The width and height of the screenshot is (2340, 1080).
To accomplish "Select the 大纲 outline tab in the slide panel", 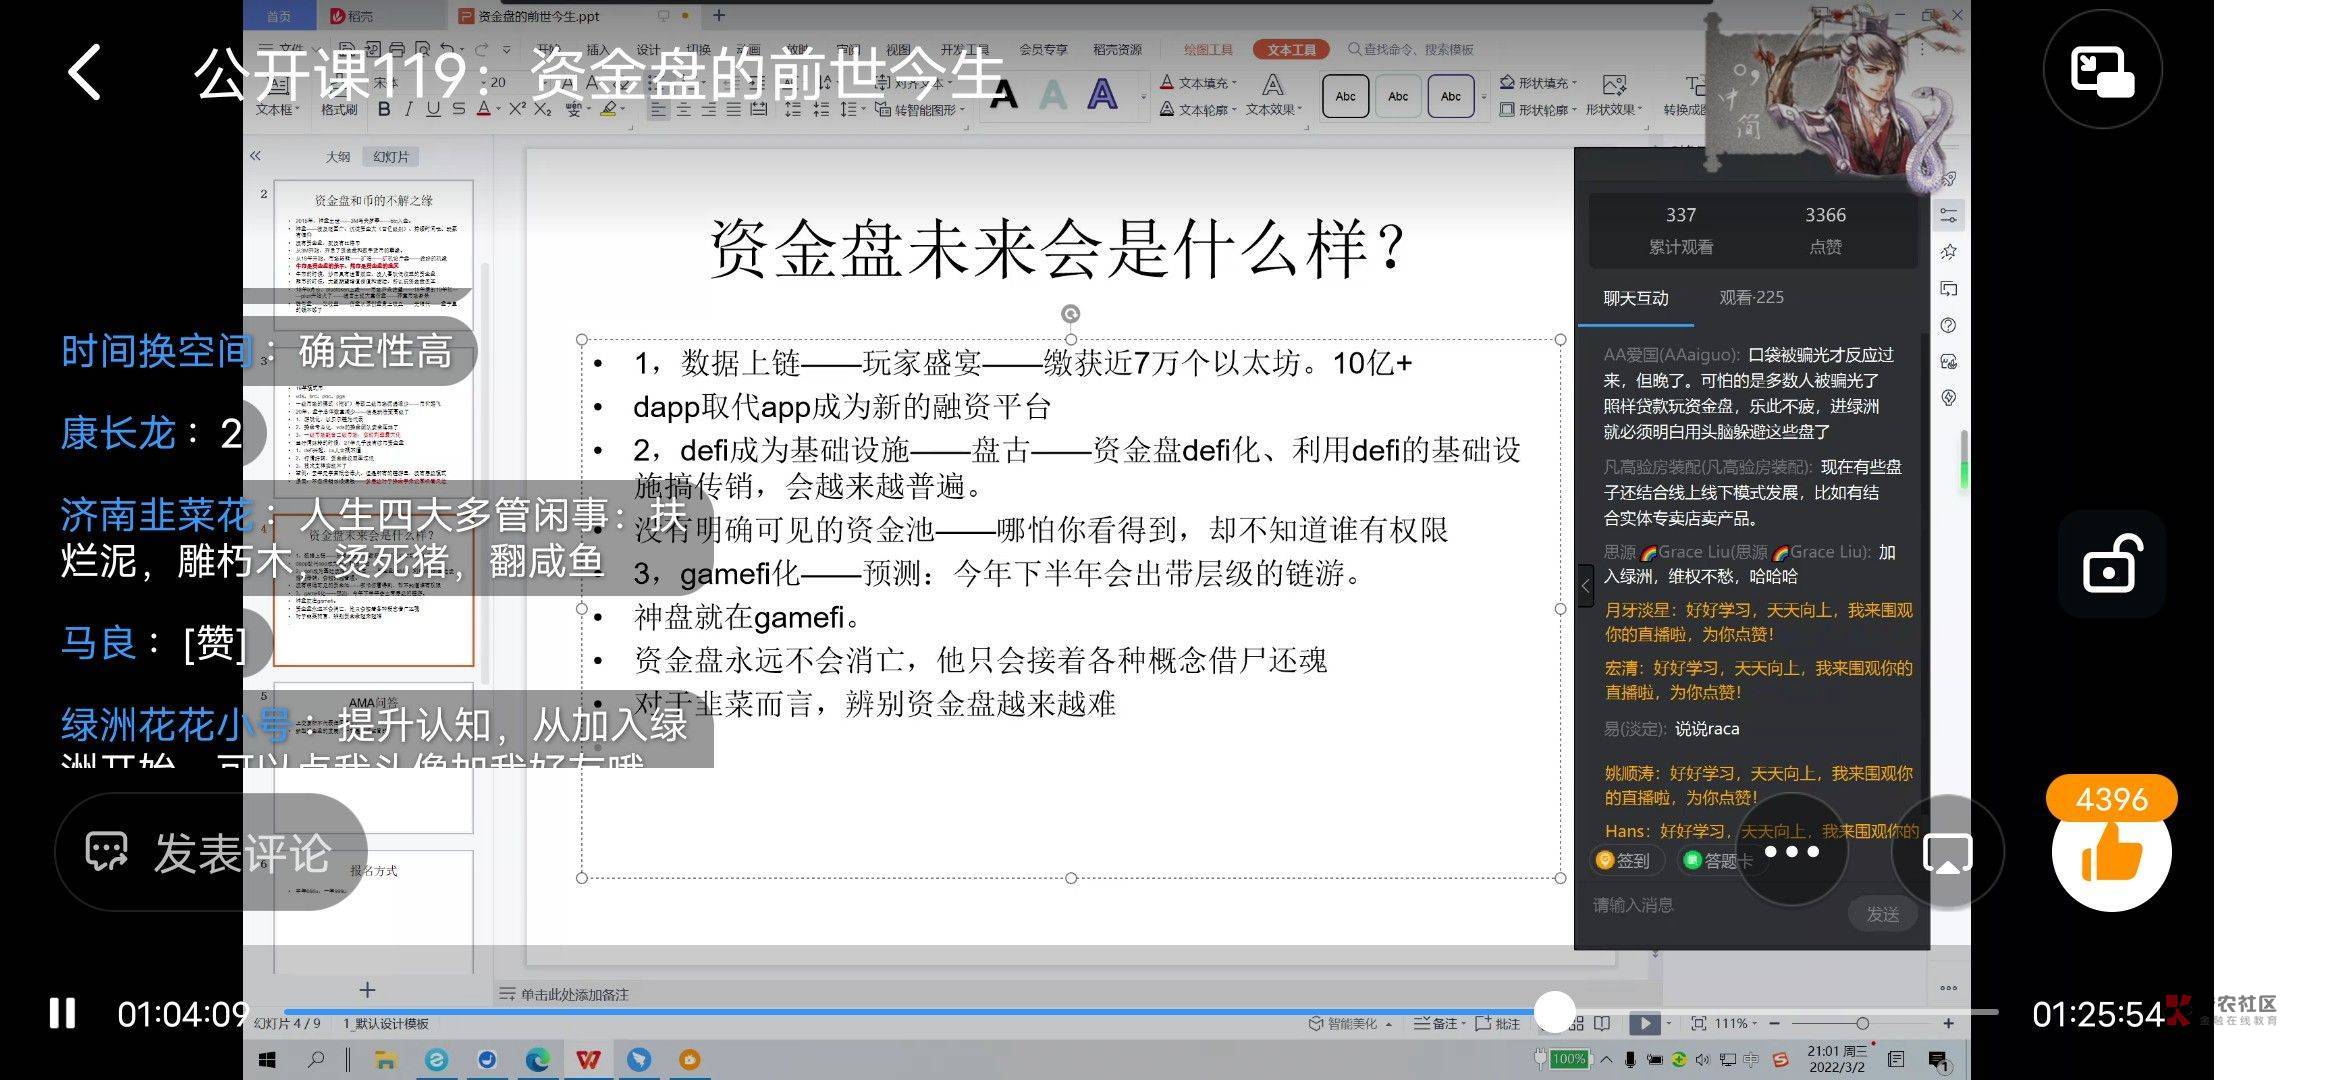I will click(x=338, y=157).
